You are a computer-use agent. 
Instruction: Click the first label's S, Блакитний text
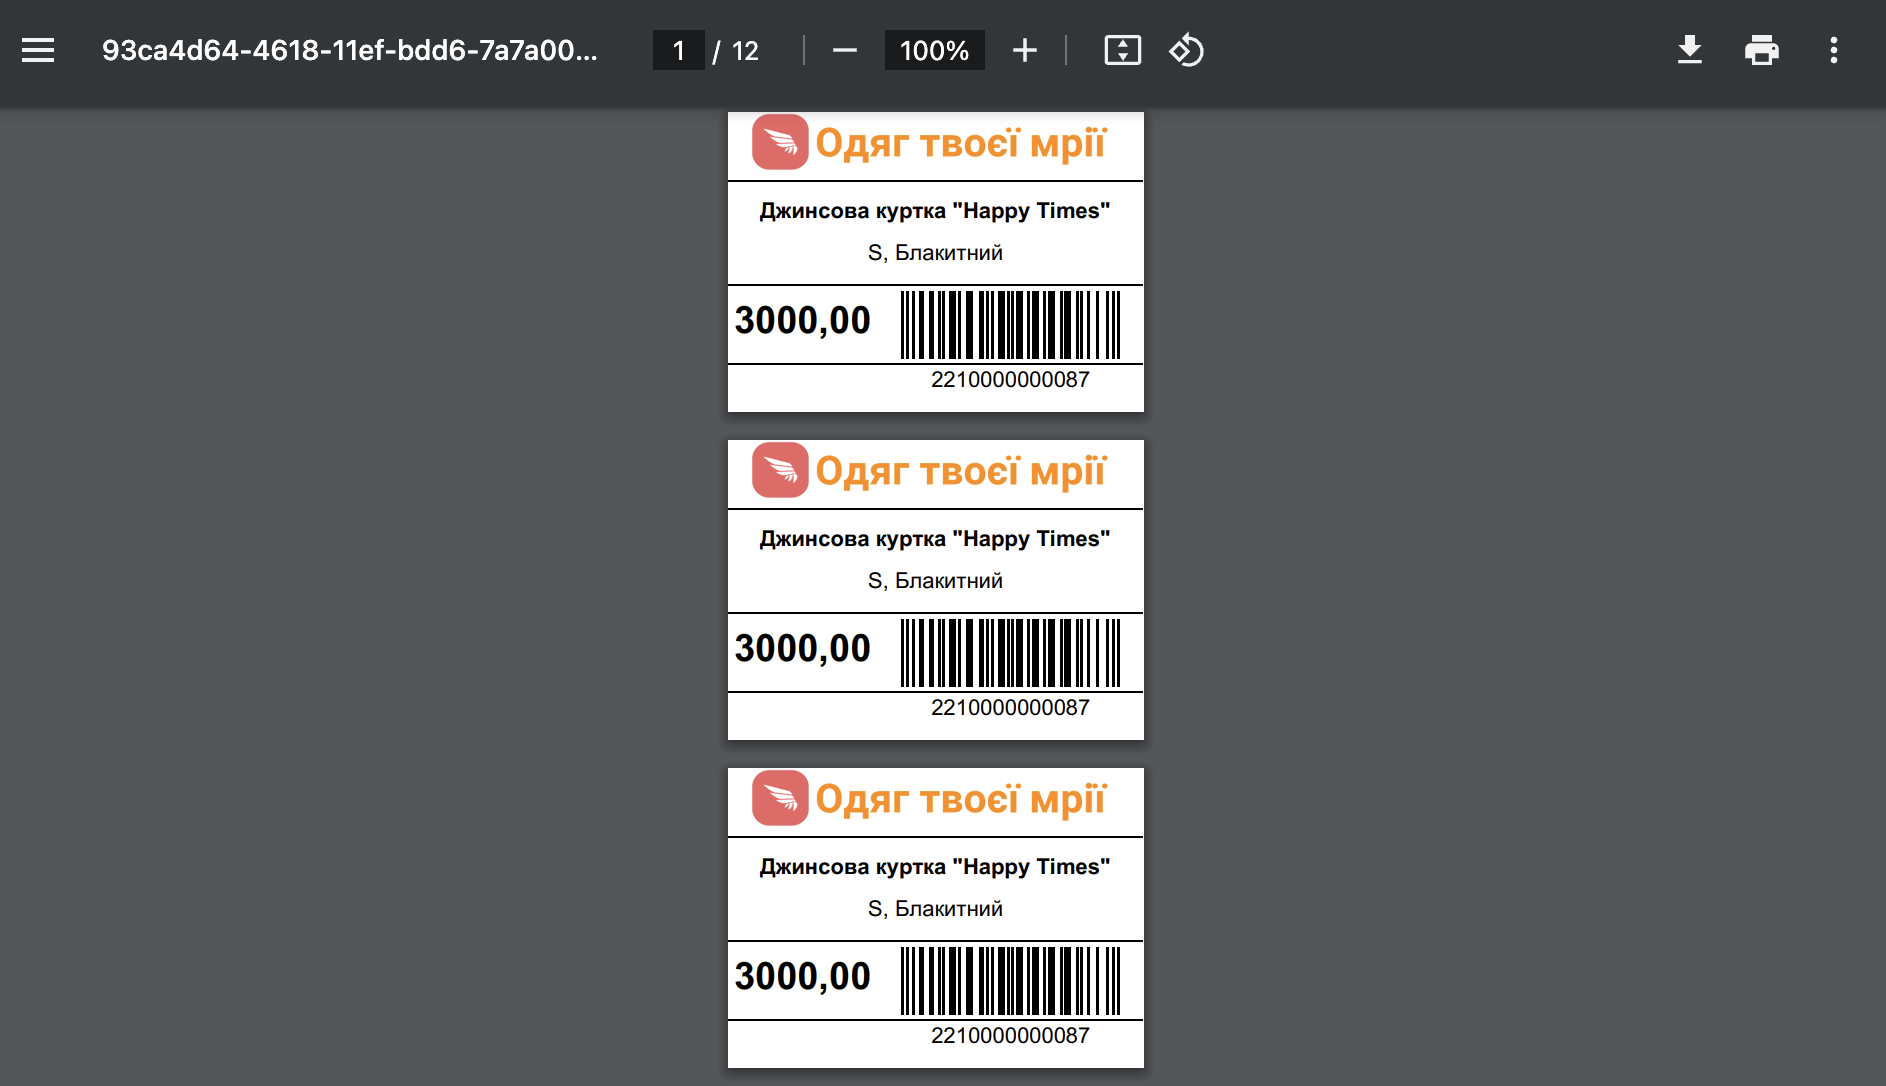click(935, 253)
